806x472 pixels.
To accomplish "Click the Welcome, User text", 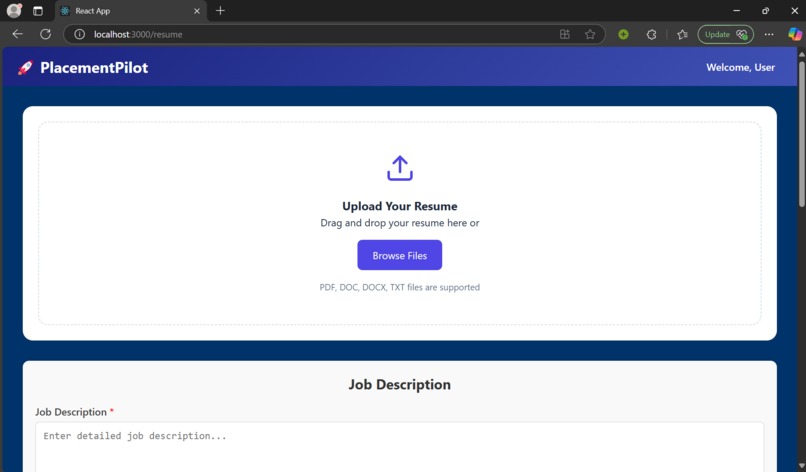I will [740, 67].
